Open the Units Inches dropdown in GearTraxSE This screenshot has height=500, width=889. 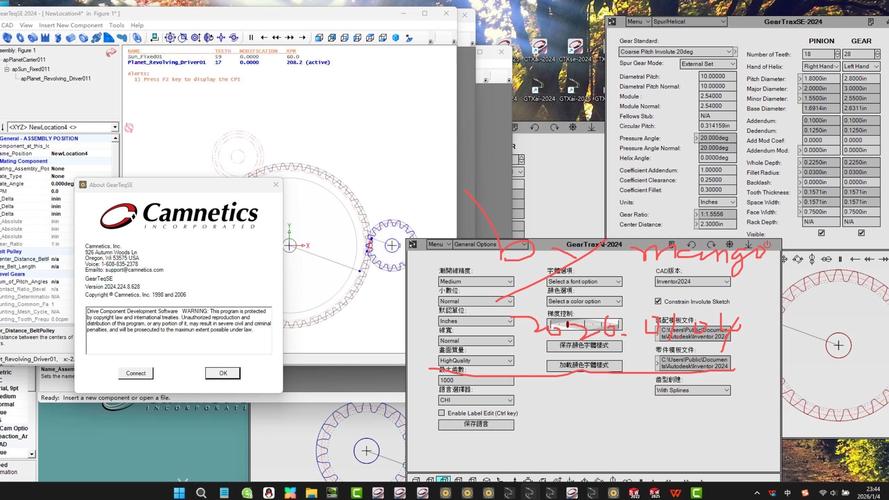(x=717, y=202)
